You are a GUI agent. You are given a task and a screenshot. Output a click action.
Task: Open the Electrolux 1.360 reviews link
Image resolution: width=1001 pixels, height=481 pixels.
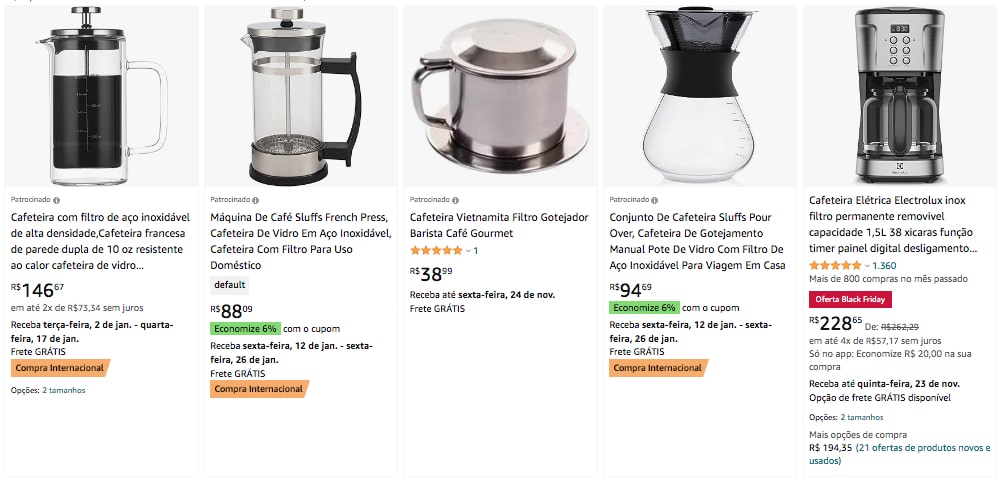pyautogui.click(x=884, y=265)
